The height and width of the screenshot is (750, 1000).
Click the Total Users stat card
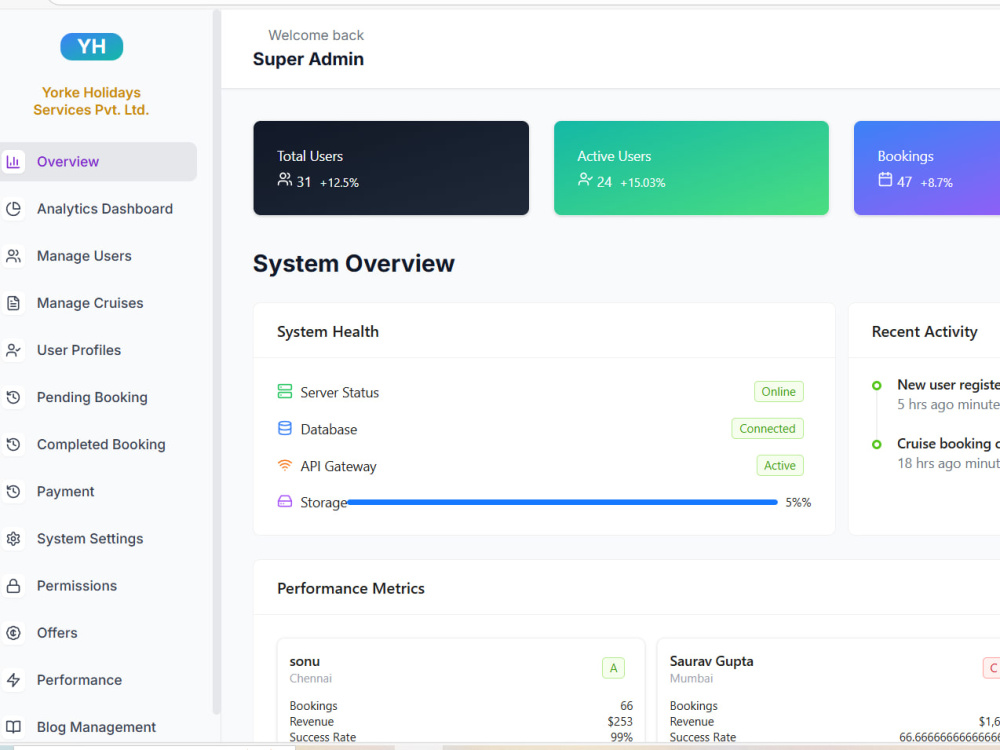pos(391,168)
